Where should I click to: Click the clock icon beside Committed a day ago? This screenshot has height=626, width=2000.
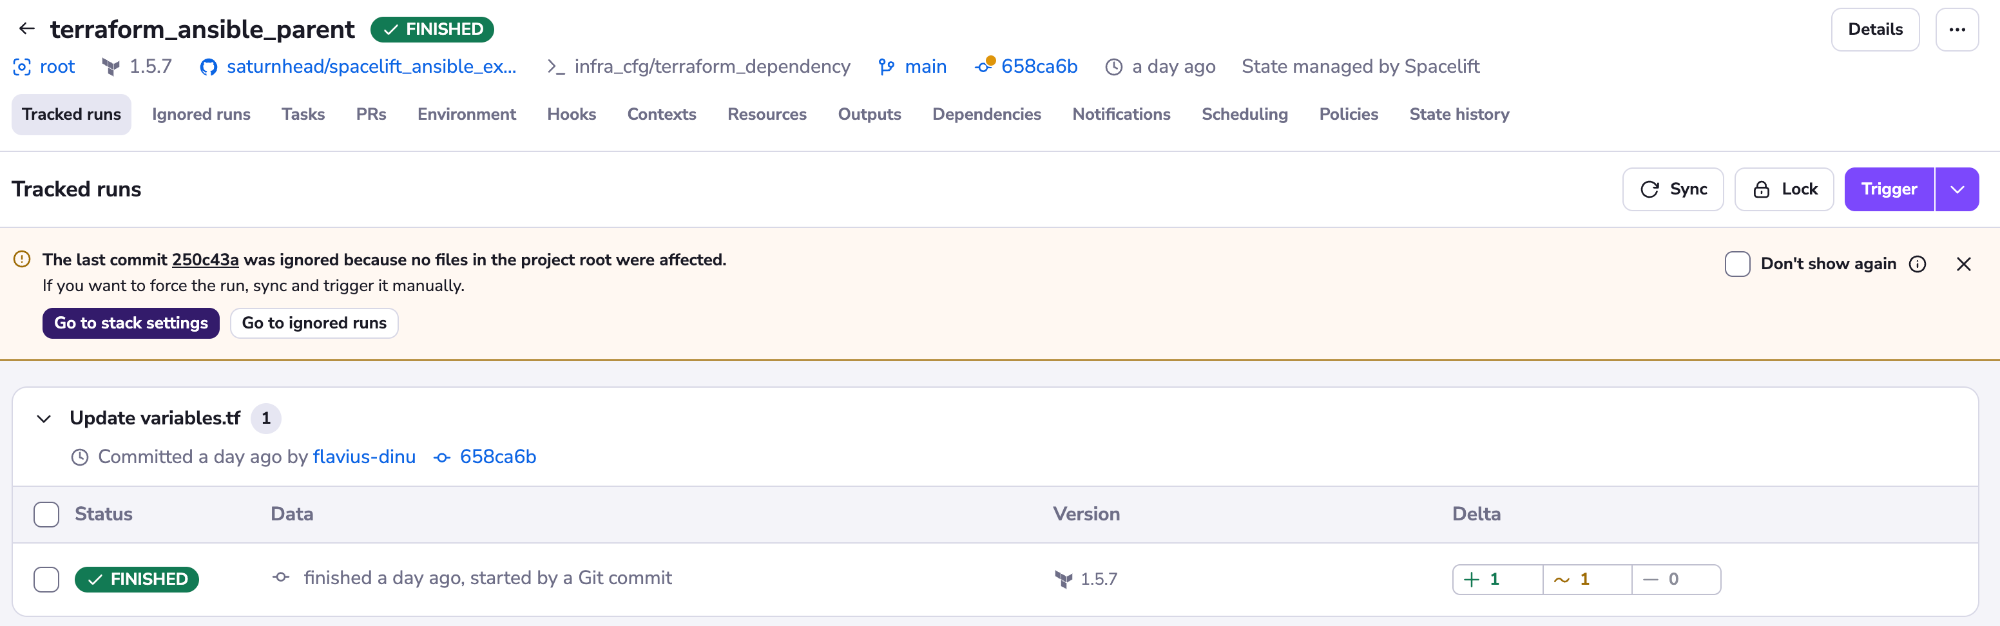click(80, 457)
